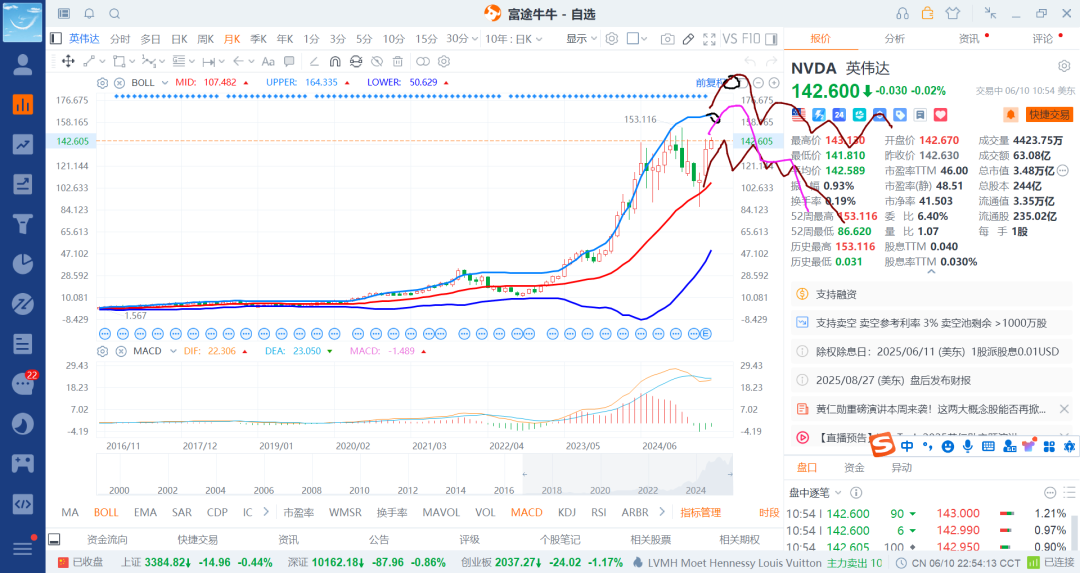
Task: Open 指标管理 indicator management
Action: (700, 512)
